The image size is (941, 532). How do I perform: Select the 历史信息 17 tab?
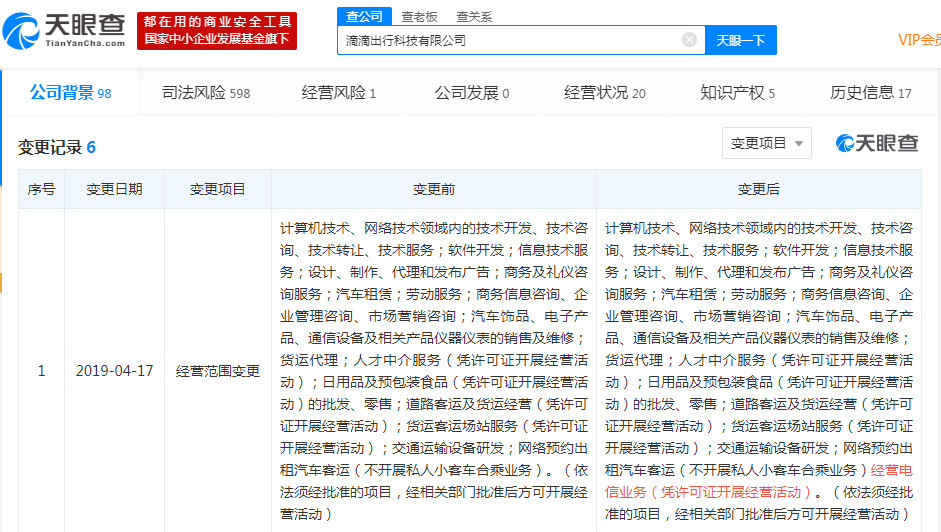870,92
